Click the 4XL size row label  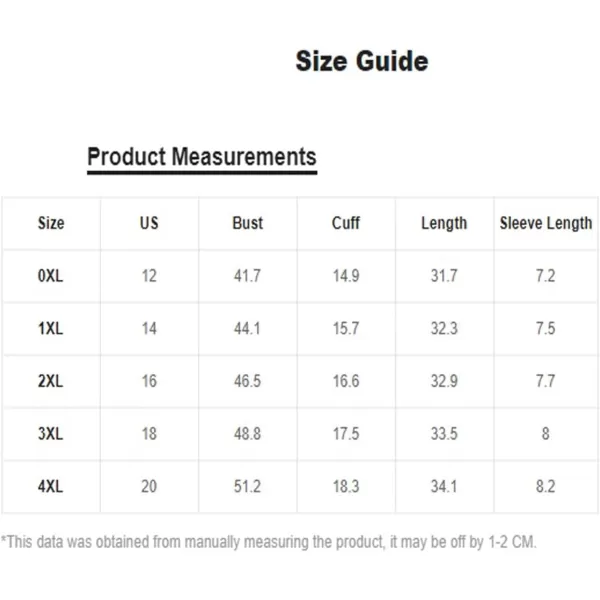coord(50,486)
